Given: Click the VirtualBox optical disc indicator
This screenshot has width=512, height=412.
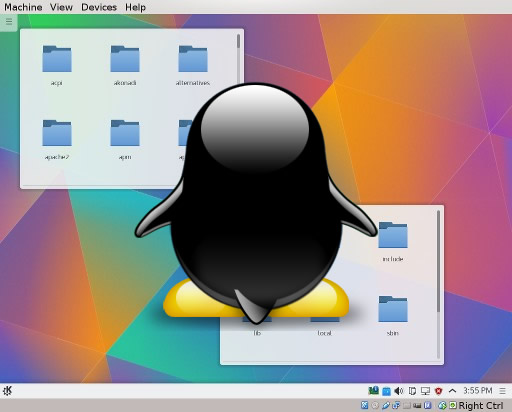Looking at the screenshot, I should [375, 405].
